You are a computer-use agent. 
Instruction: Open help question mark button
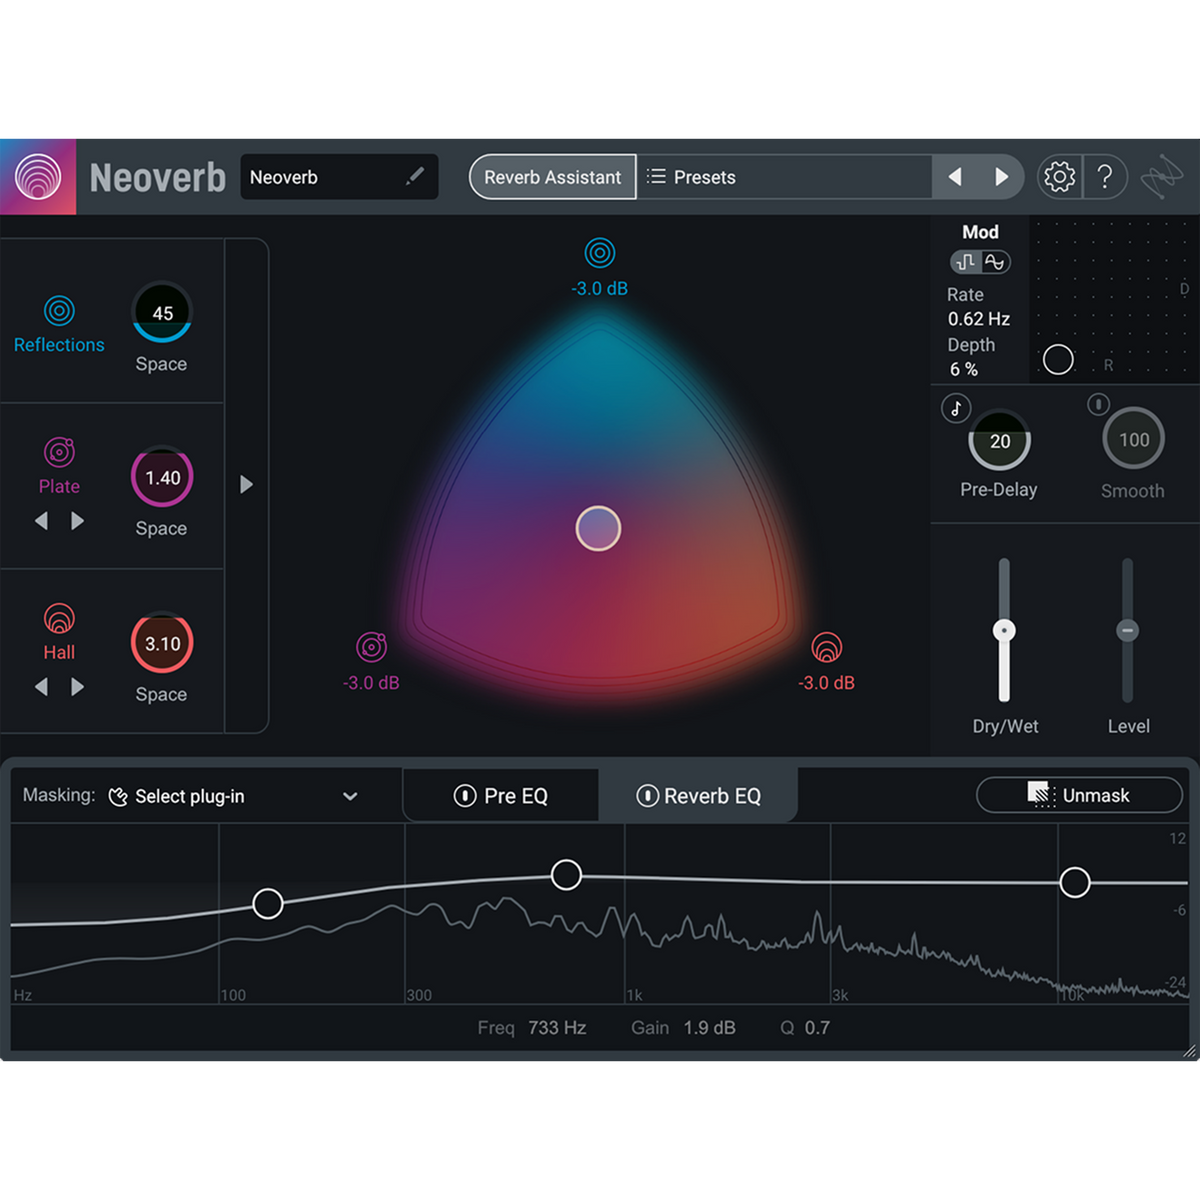[x=1105, y=177]
